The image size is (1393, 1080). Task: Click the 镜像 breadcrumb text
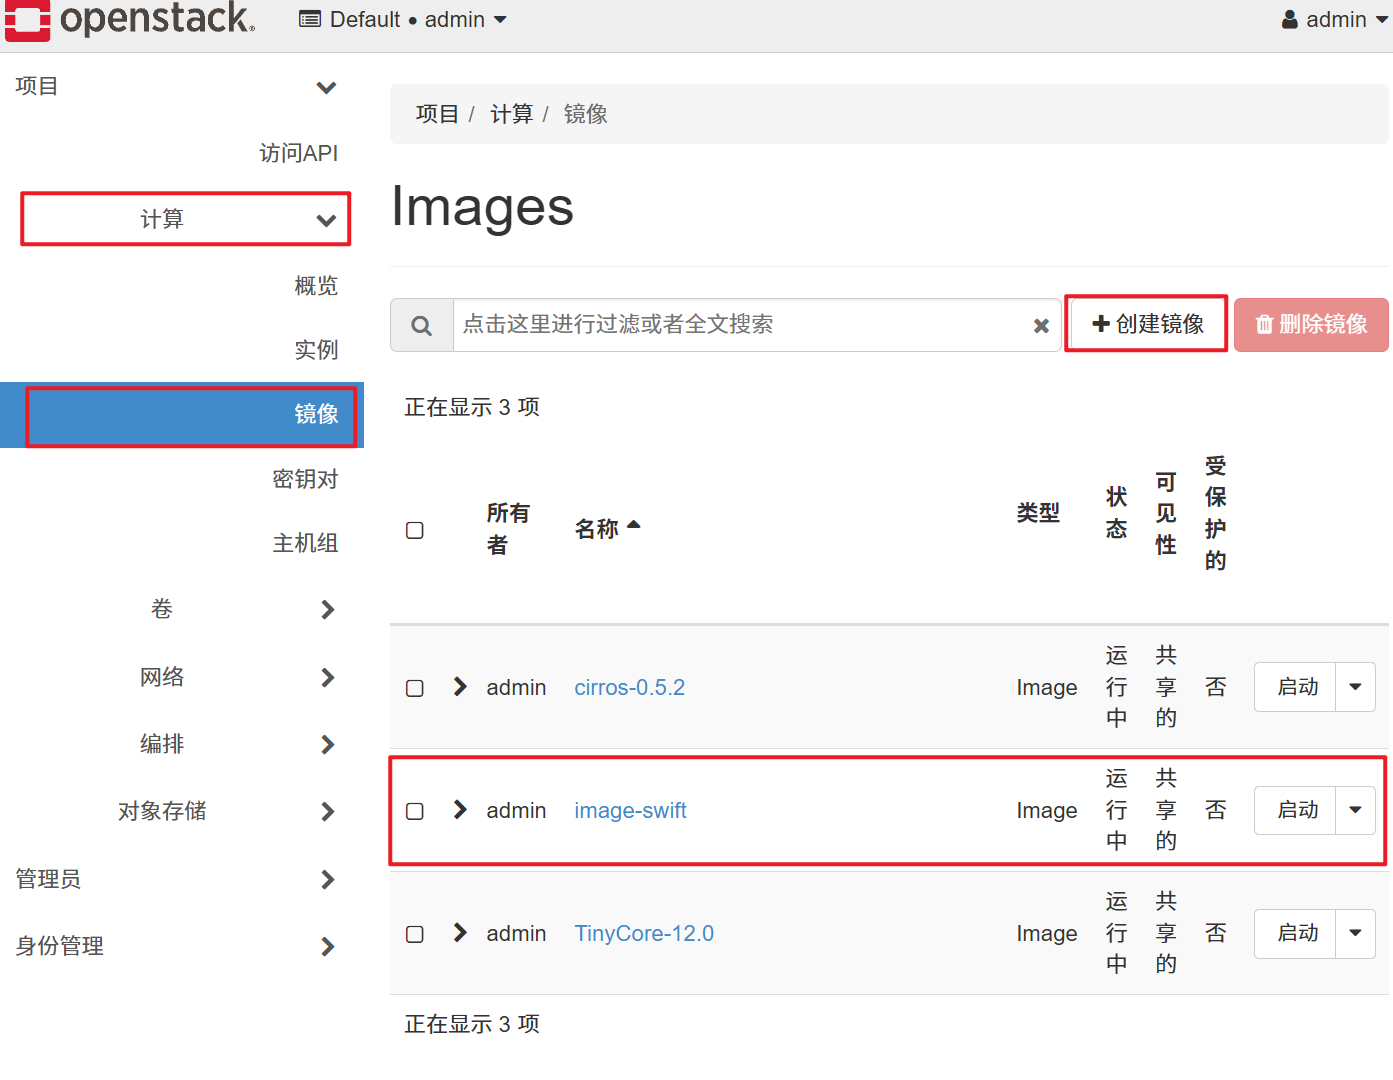(586, 114)
